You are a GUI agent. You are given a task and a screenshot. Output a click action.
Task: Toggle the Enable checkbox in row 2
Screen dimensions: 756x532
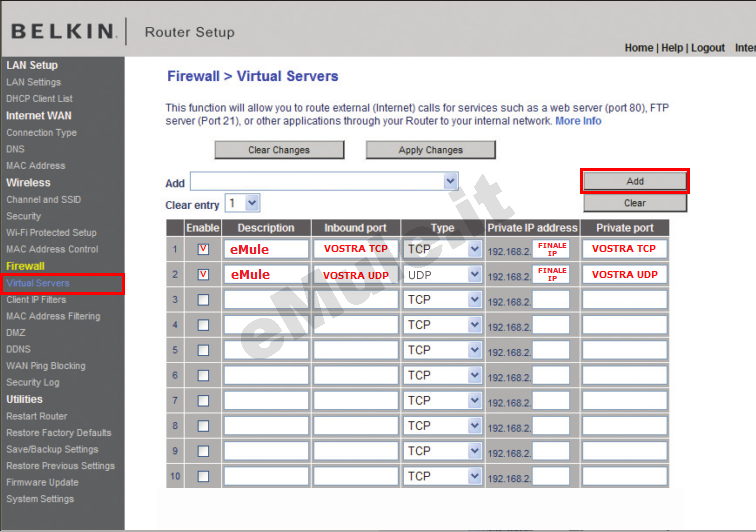(203, 274)
